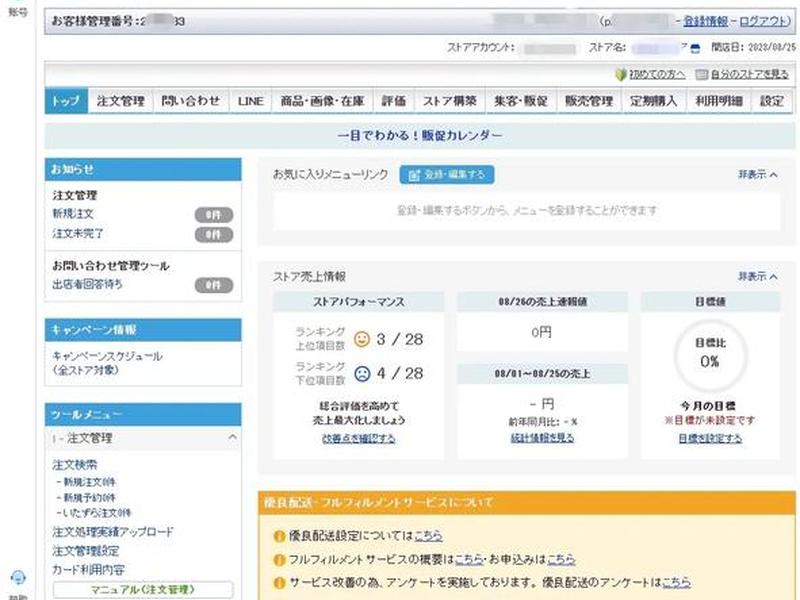Click the ログアウト link
Image resolution: width=800 pixels, height=600 pixels.
pyautogui.click(x=765, y=21)
